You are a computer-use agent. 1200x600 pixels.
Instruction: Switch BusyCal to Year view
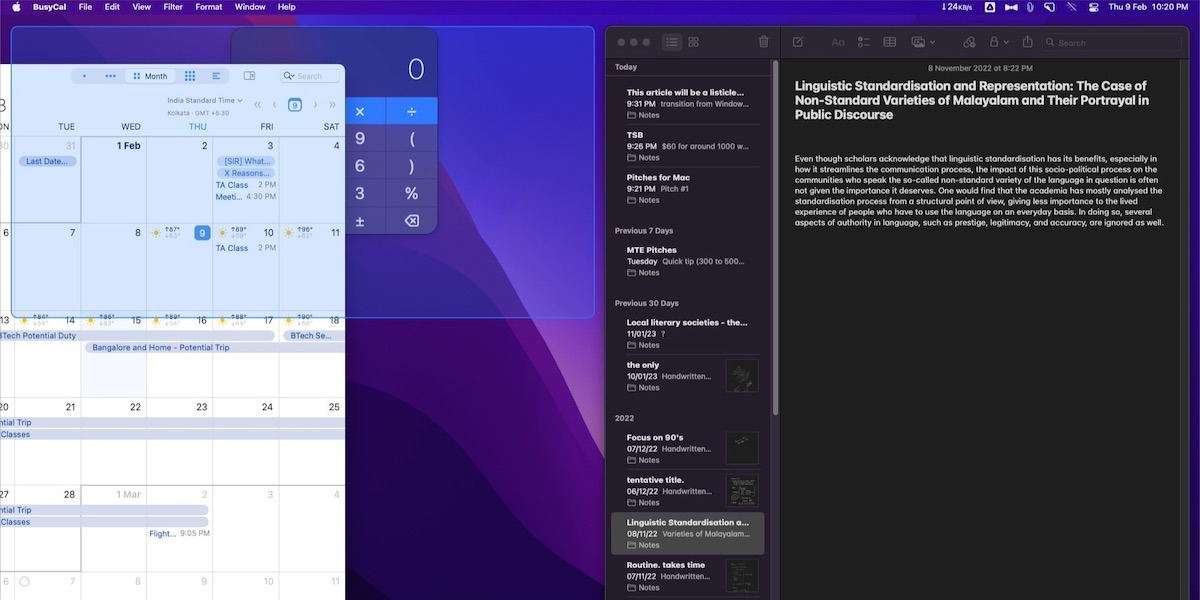coord(189,75)
